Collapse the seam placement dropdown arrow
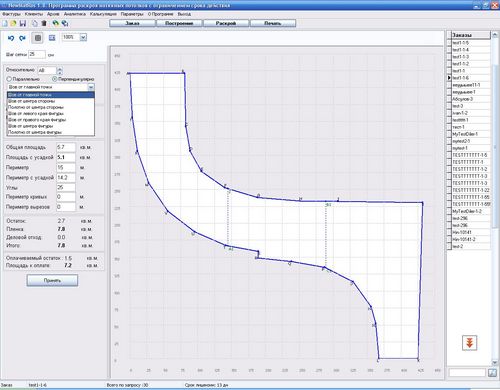 tap(91, 87)
